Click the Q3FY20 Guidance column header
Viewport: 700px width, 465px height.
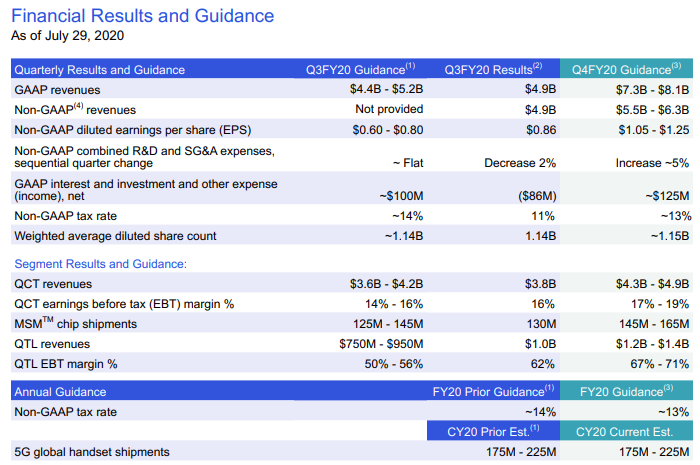click(x=360, y=70)
